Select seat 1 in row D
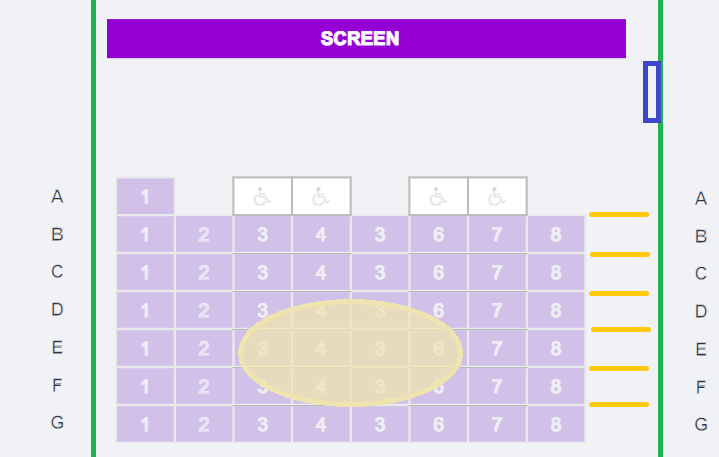Screen dimensions: 719x457 tap(145, 310)
